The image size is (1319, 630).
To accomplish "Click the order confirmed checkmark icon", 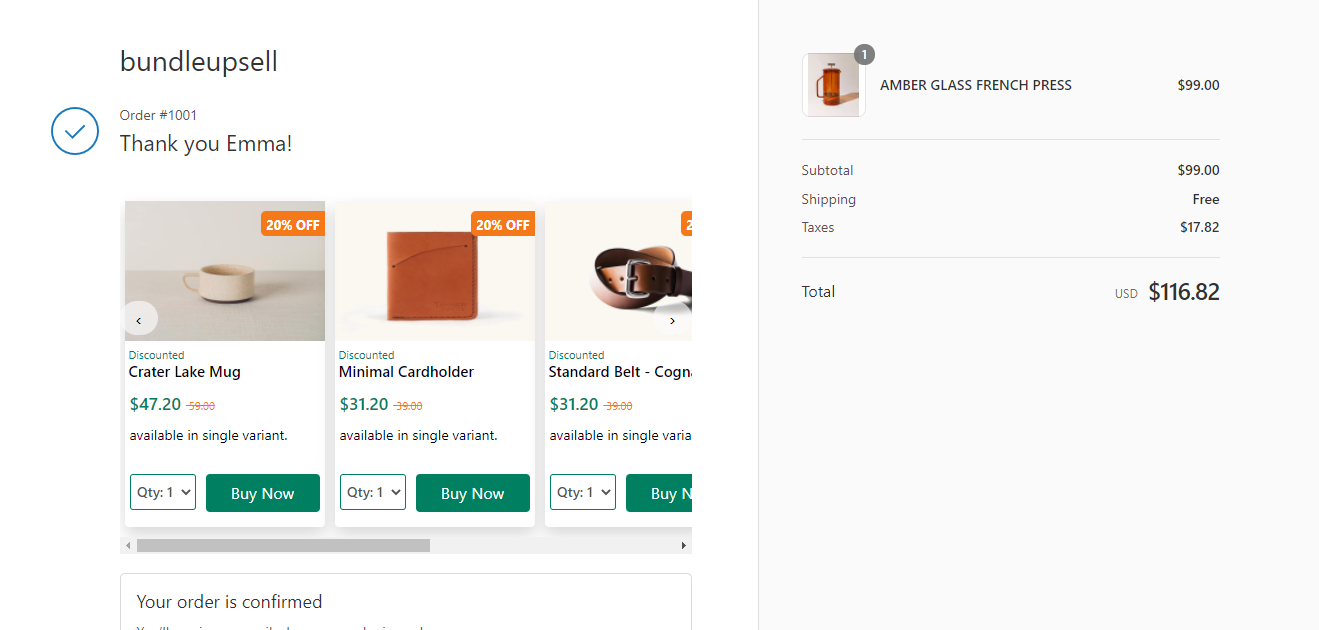I will (x=75, y=131).
